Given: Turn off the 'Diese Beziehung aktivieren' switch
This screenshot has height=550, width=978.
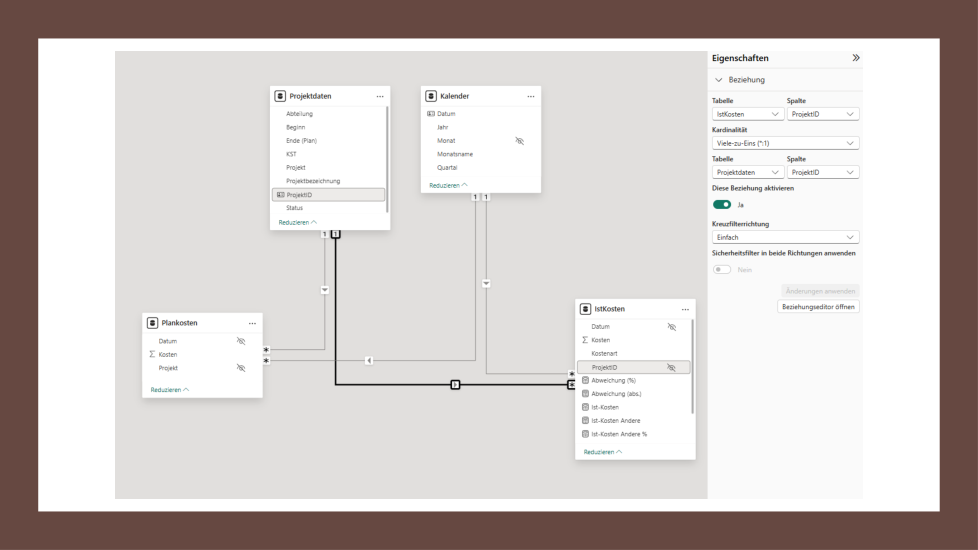Looking at the screenshot, I should 721,204.
